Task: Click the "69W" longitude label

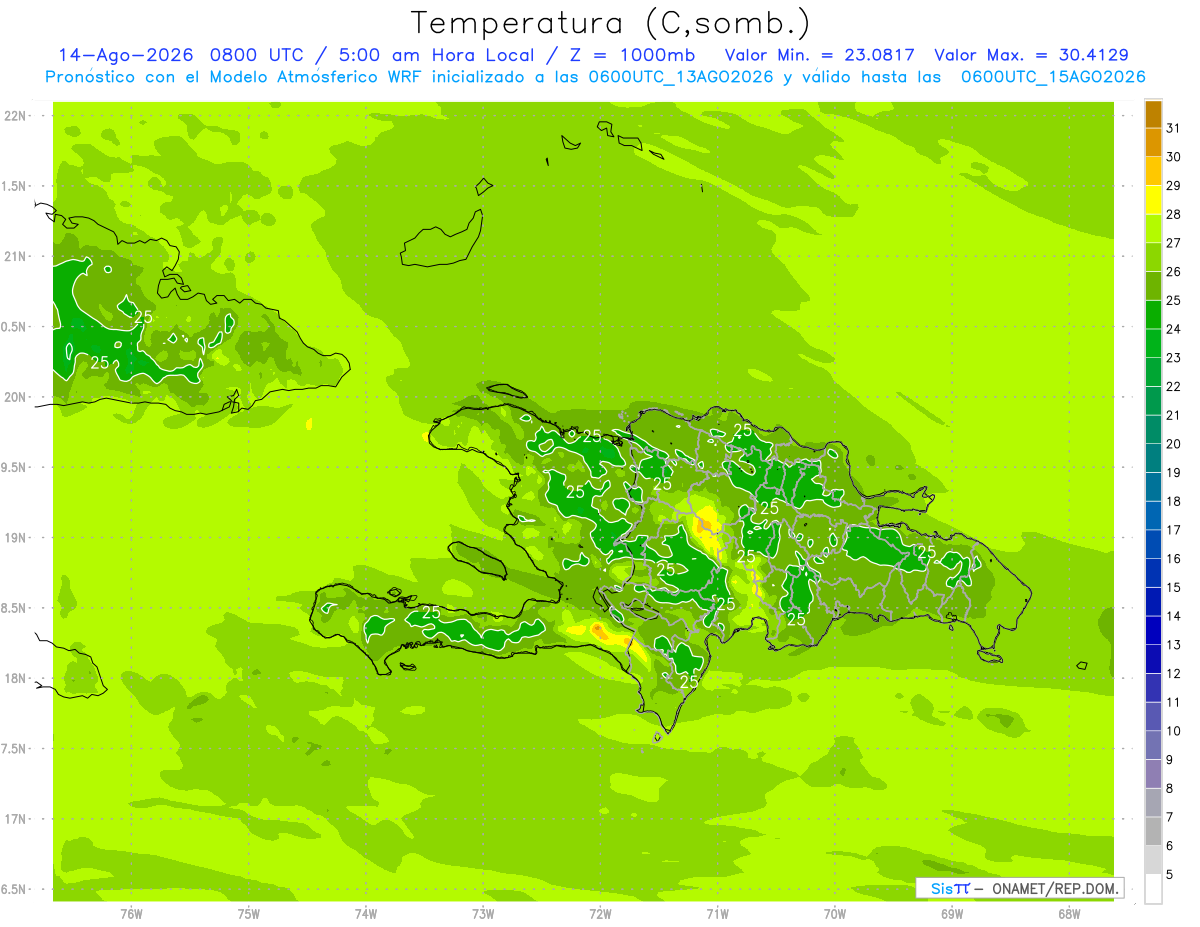Action: [x=952, y=913]
